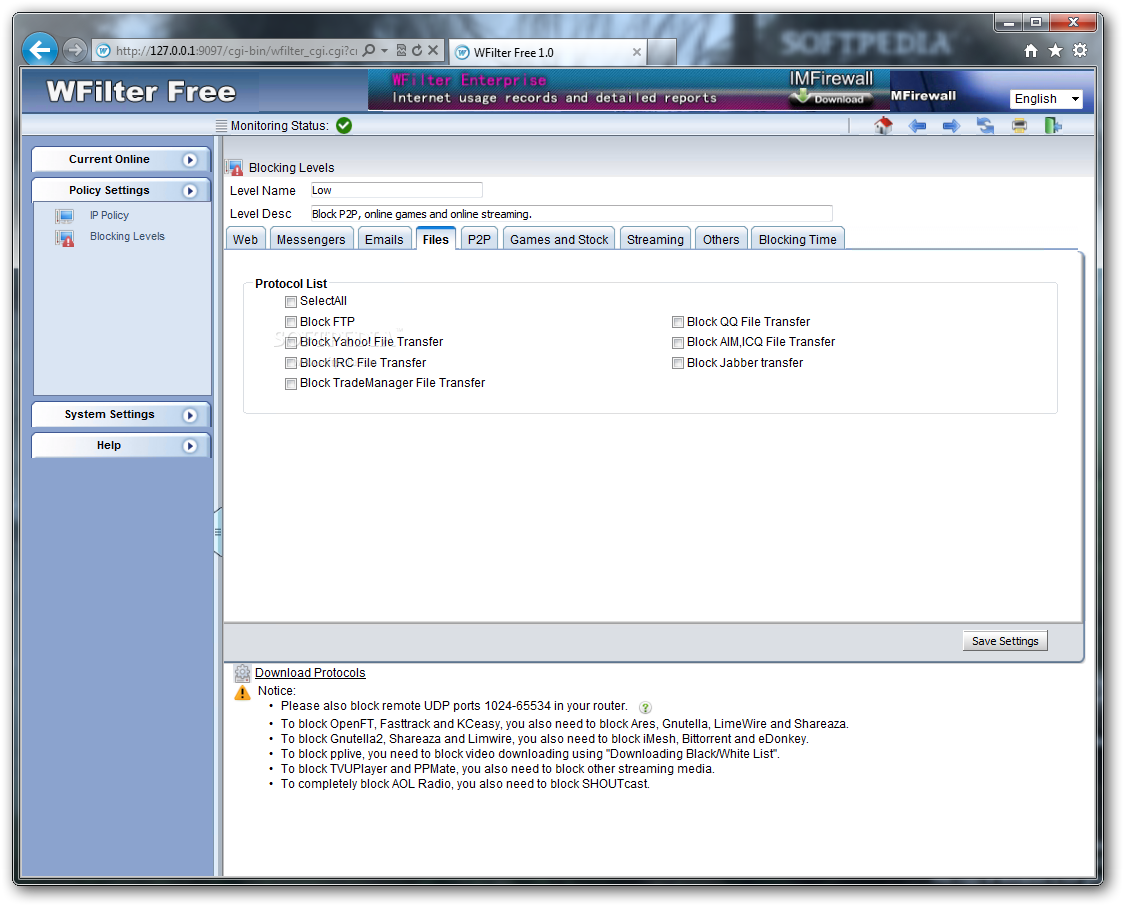Image resolution: width=1124 pixels, height=906 pixels.
Task: Open Blocking Levels in sidebar
Action: 127,237
